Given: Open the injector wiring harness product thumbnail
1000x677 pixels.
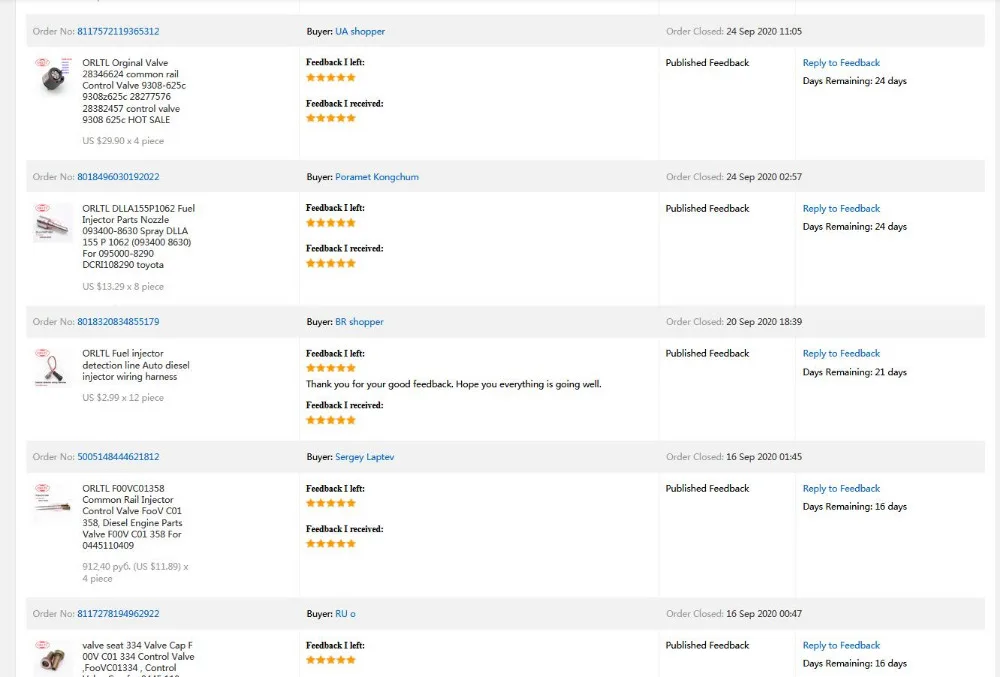Looking at the screenshot, I should tap(53, 367).
